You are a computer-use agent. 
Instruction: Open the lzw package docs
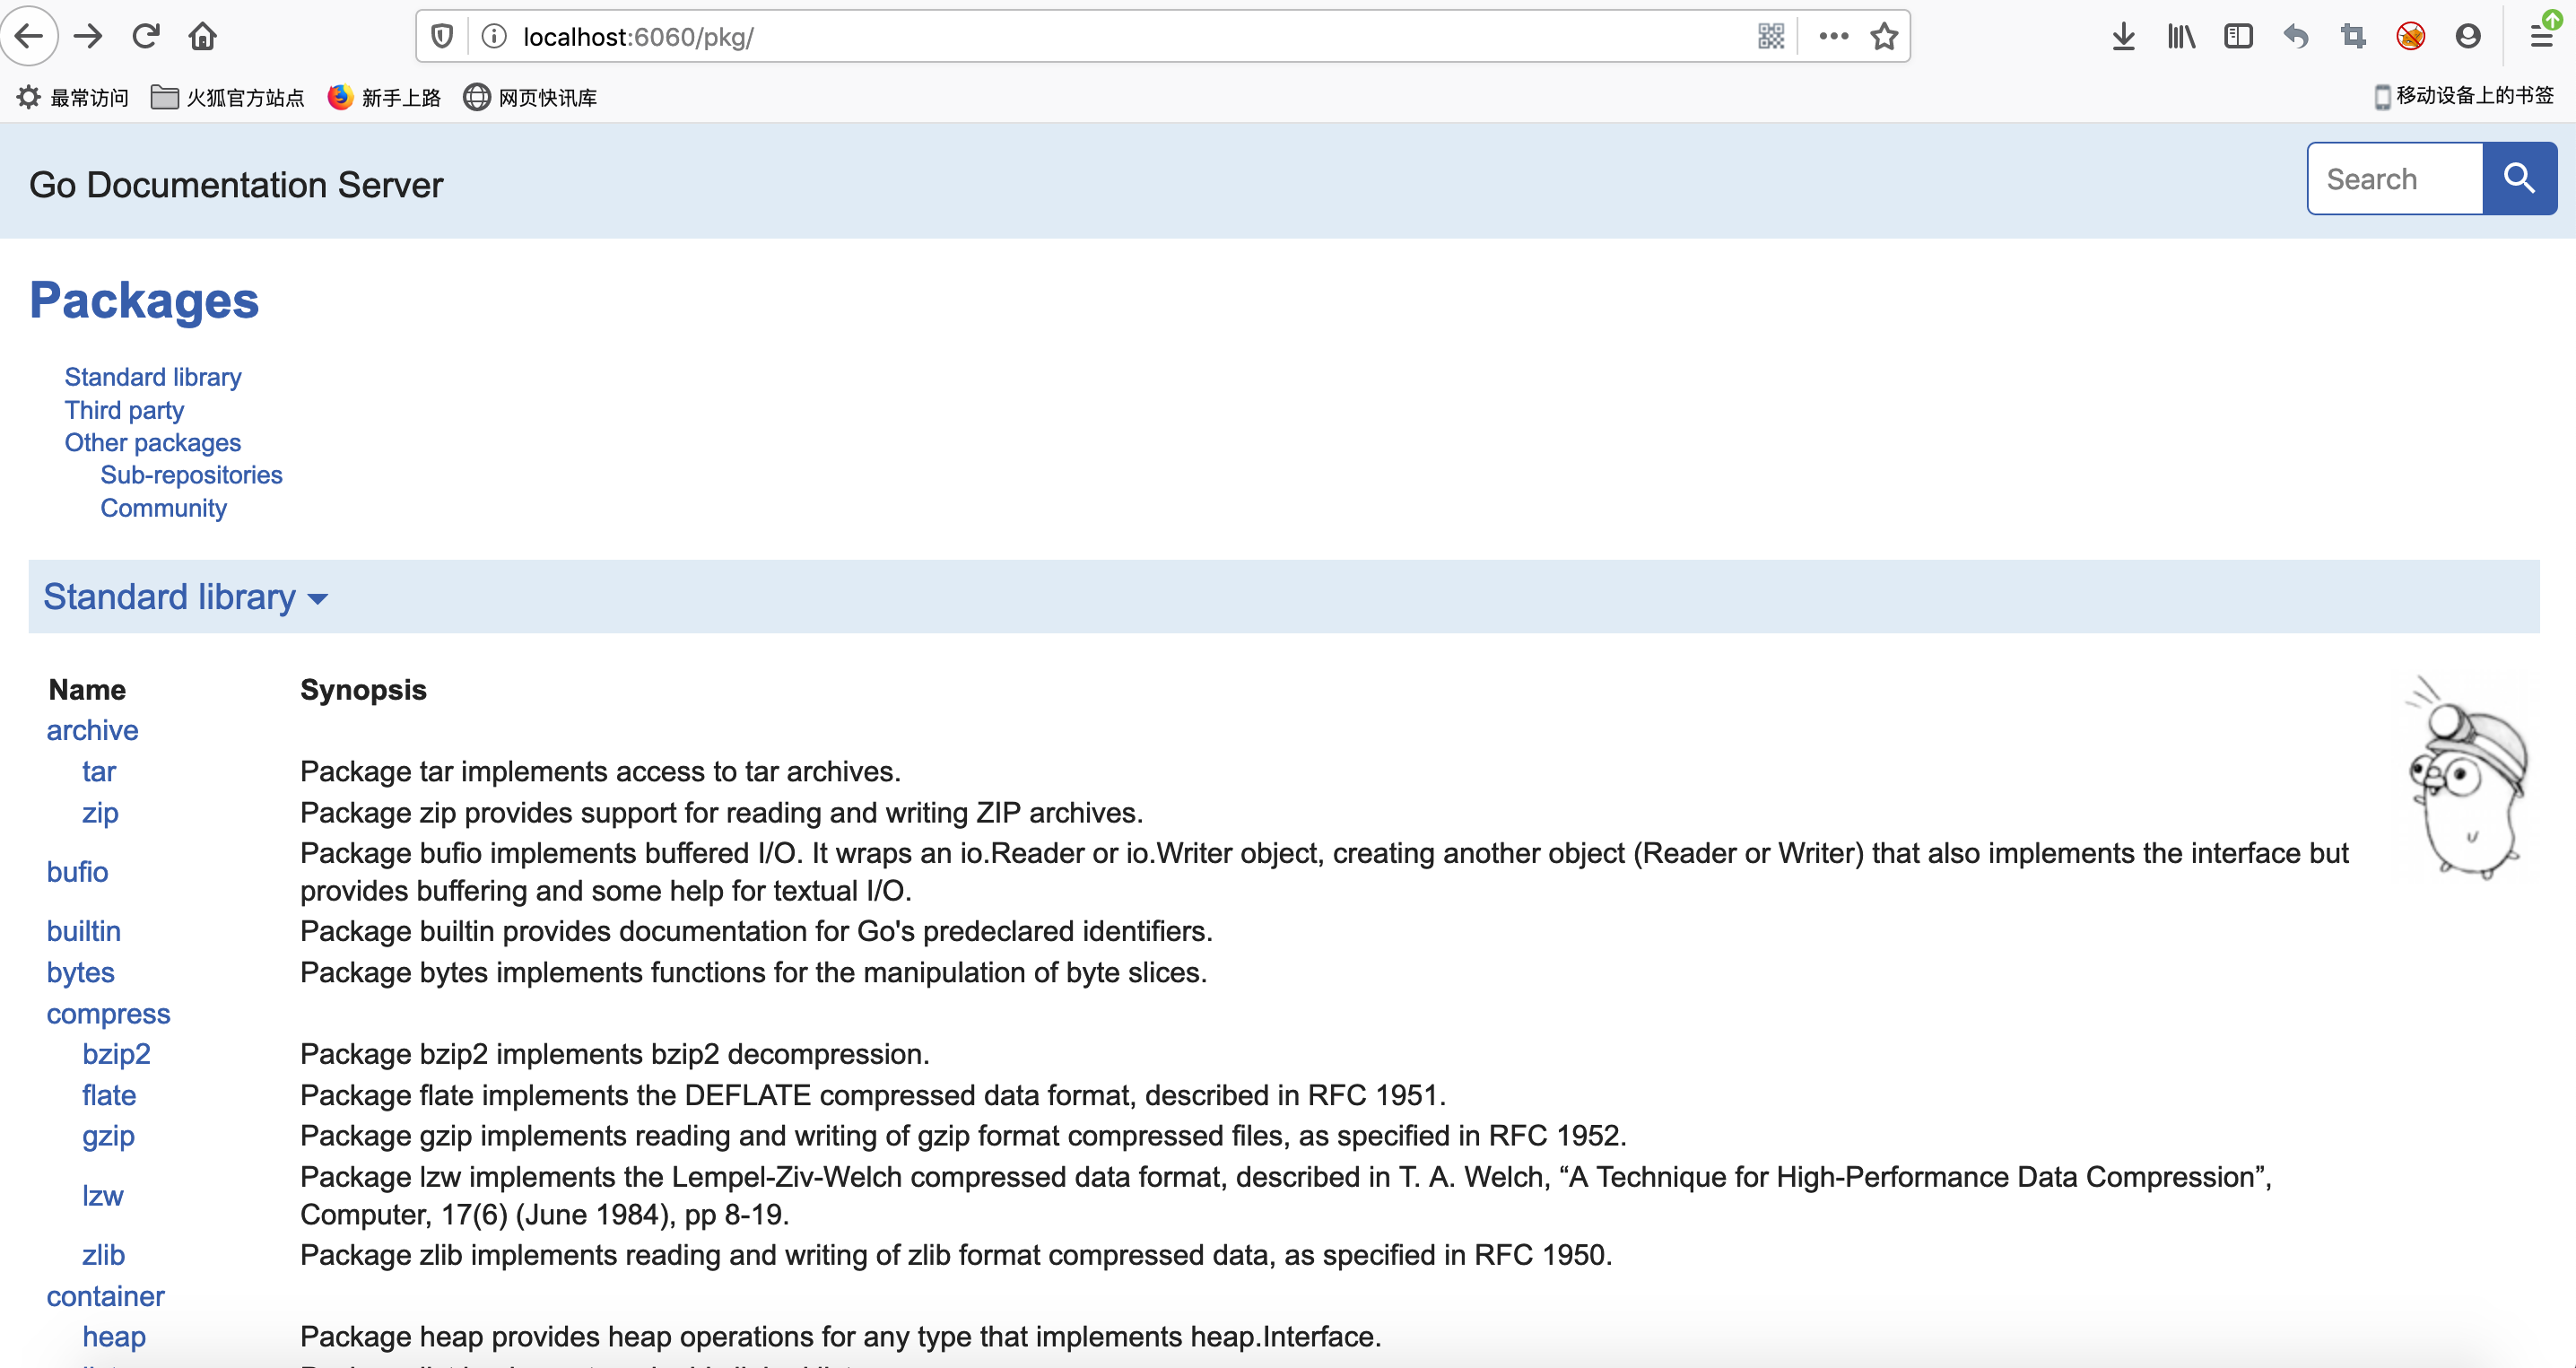(102, 1195)
